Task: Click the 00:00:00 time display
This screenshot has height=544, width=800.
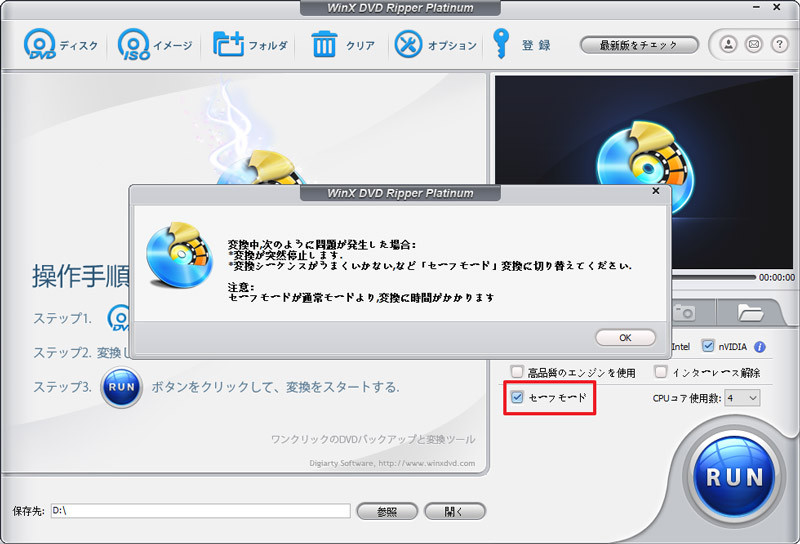Action: [777, 278]
